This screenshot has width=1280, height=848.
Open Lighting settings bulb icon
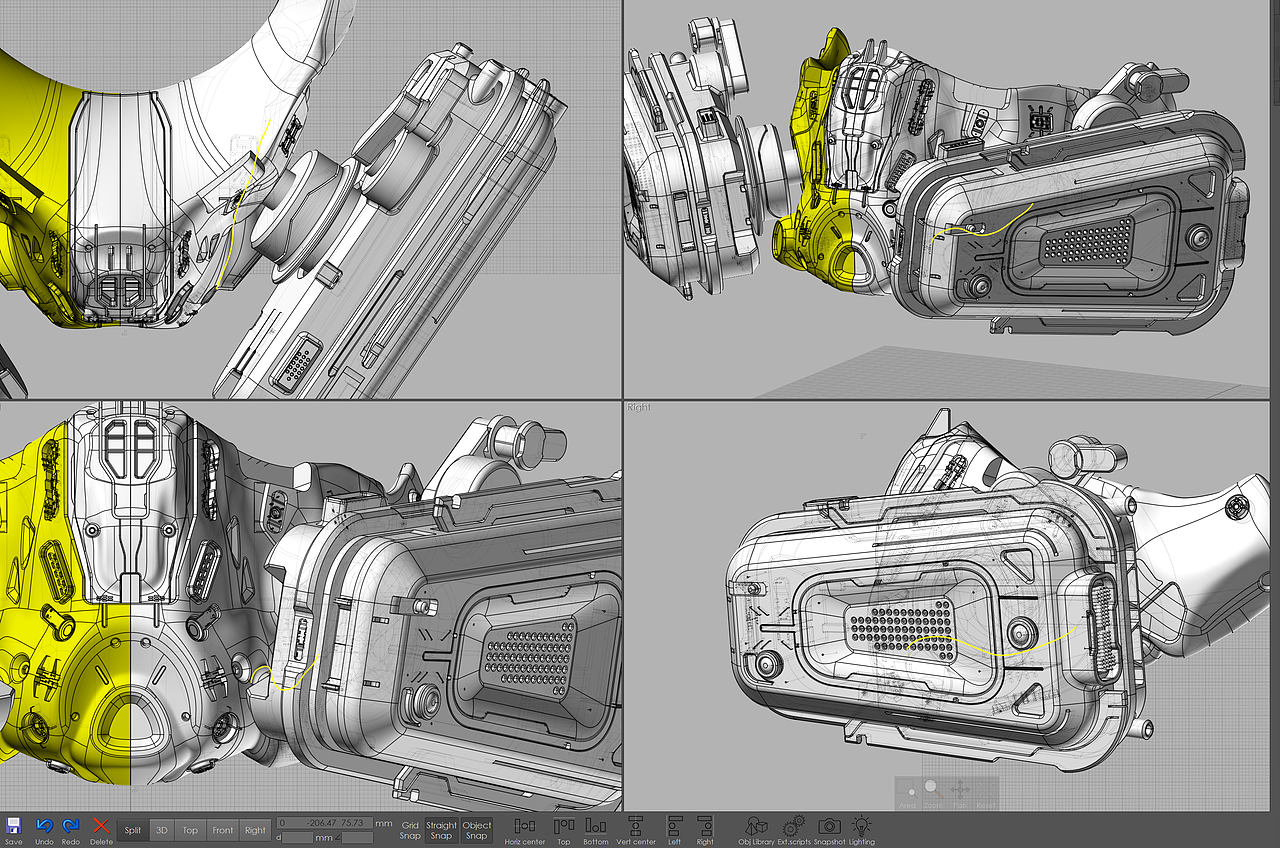coord(861,831)
